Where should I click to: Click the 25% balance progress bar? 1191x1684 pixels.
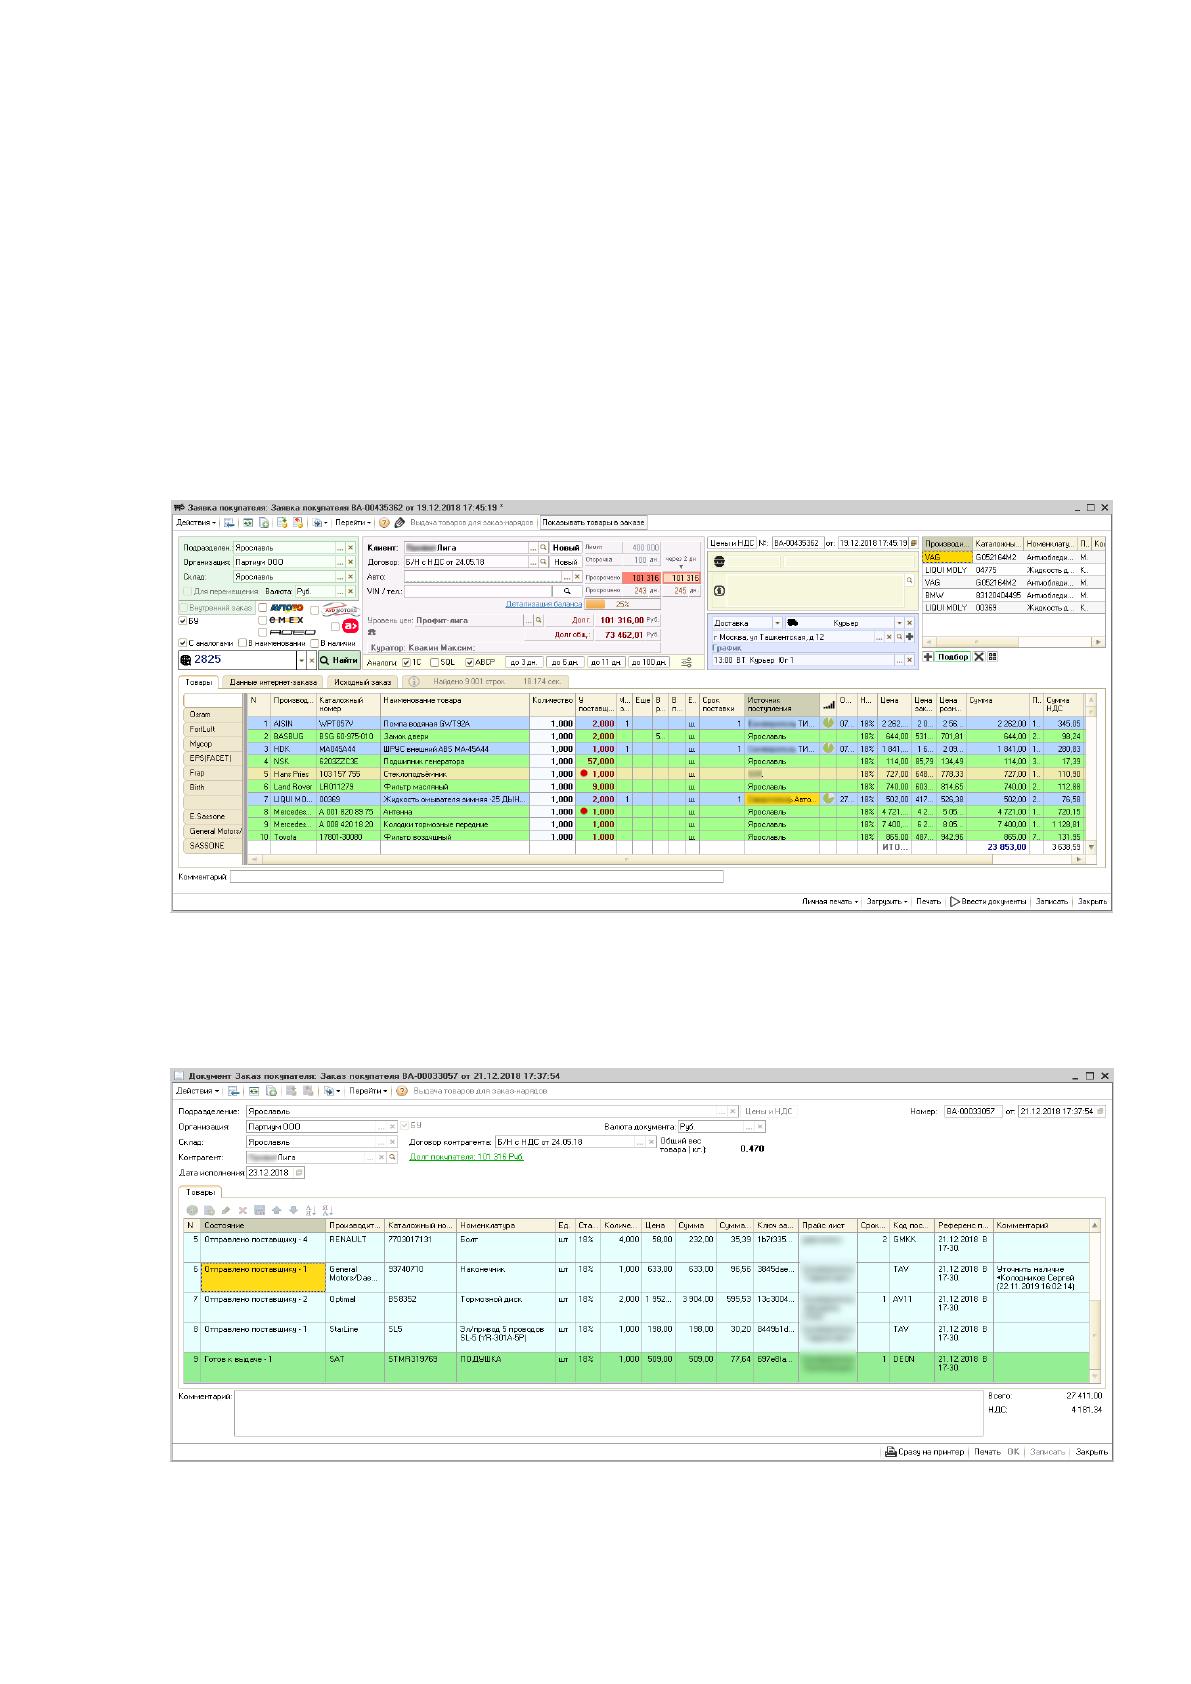point(622,604)
